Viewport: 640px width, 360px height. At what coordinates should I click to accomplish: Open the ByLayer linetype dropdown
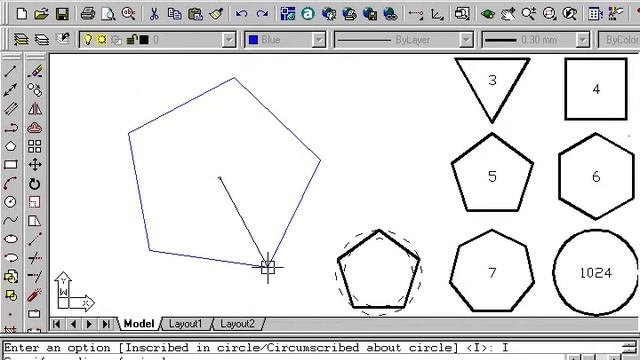466,40
